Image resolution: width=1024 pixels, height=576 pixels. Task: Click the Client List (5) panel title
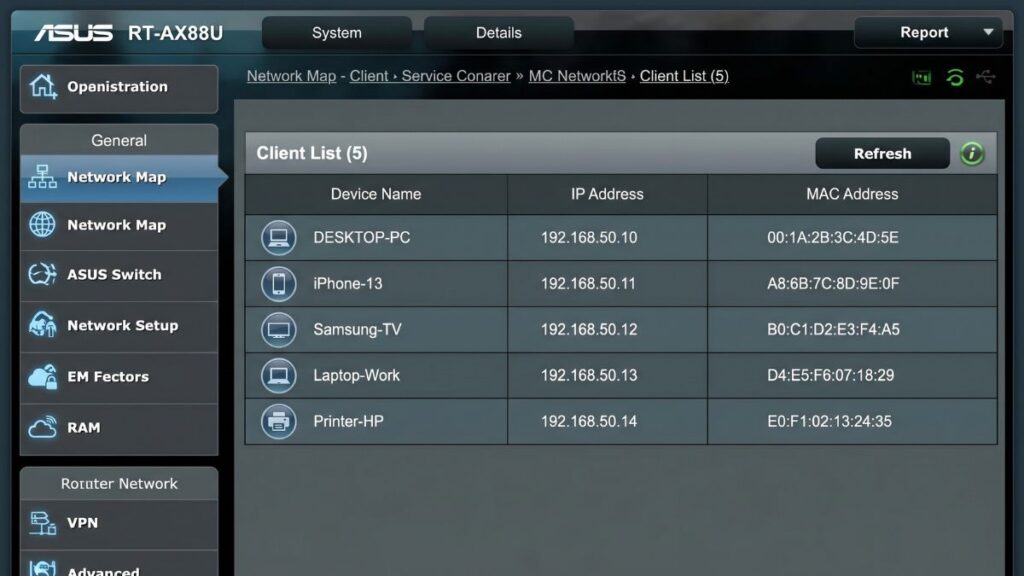(312, 153)
